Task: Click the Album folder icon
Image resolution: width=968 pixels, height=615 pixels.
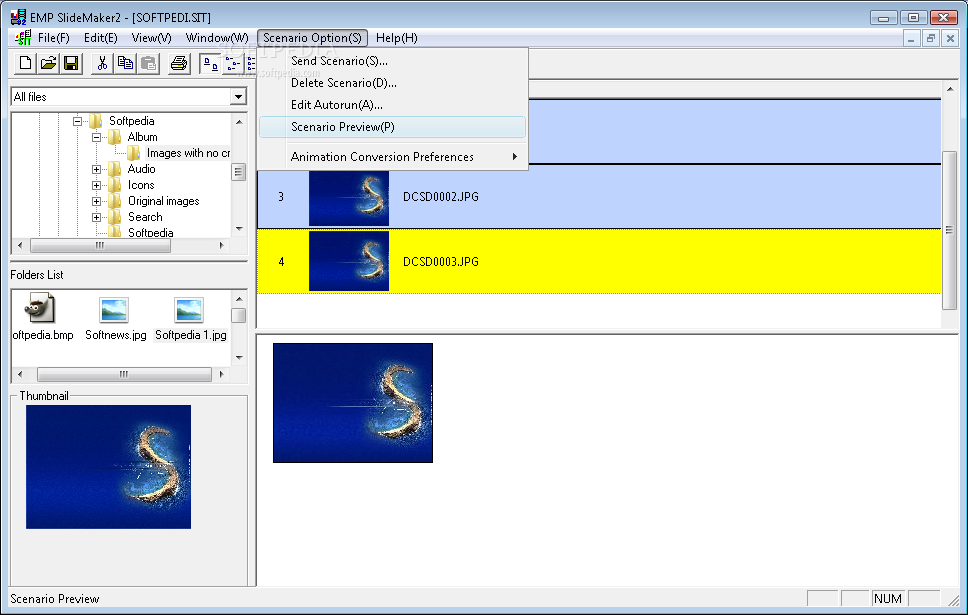Action: [114, 136]
